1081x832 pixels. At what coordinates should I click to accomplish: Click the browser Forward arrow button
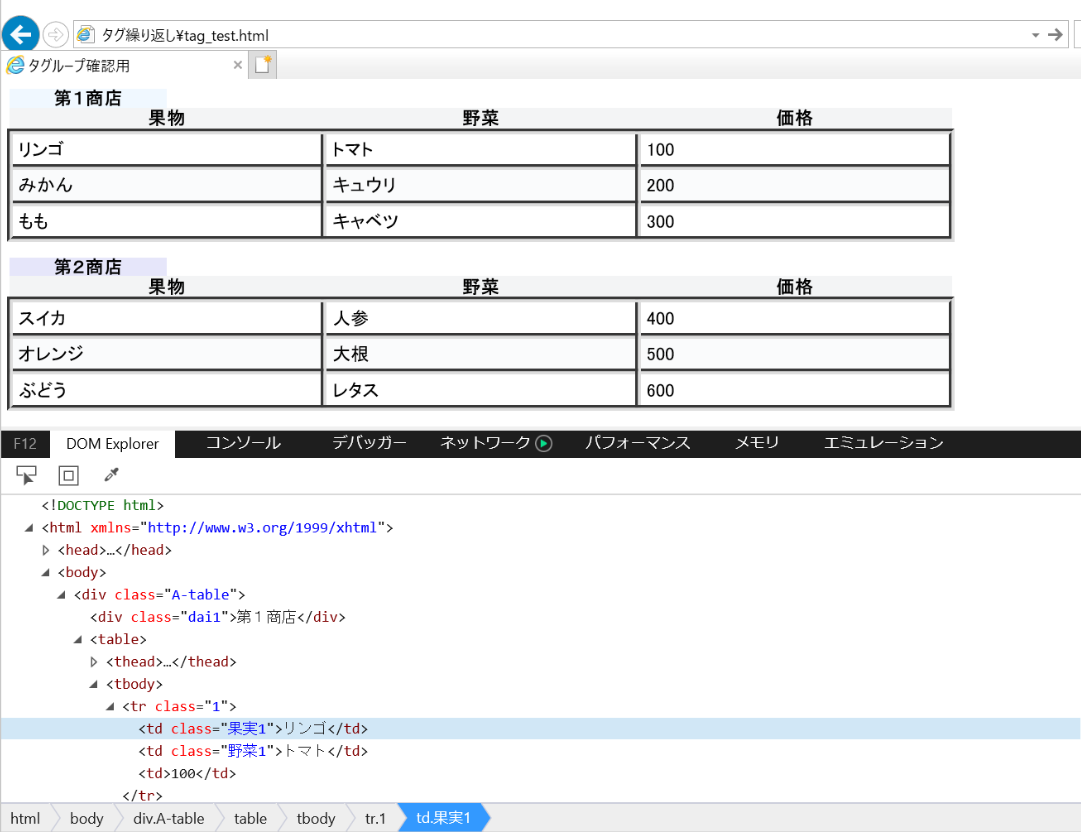pos(56,35)
